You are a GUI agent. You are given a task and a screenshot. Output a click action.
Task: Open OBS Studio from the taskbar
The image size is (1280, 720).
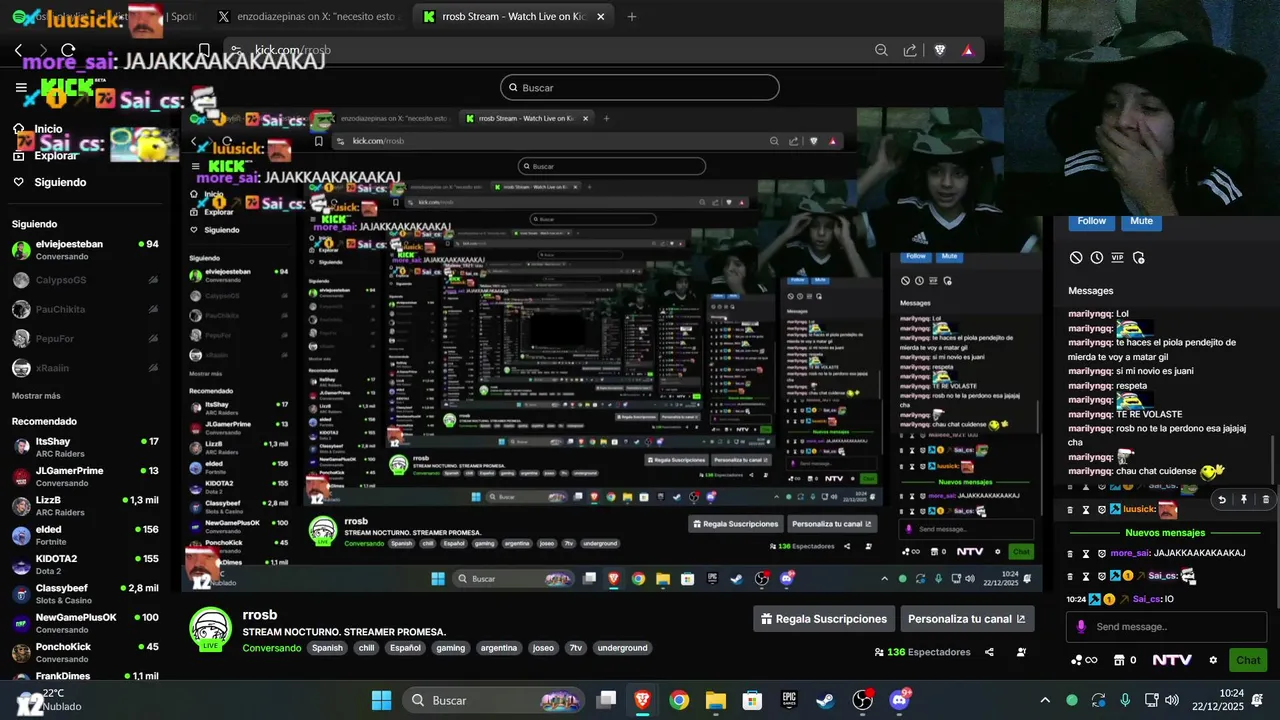click(x=862, y=700)
